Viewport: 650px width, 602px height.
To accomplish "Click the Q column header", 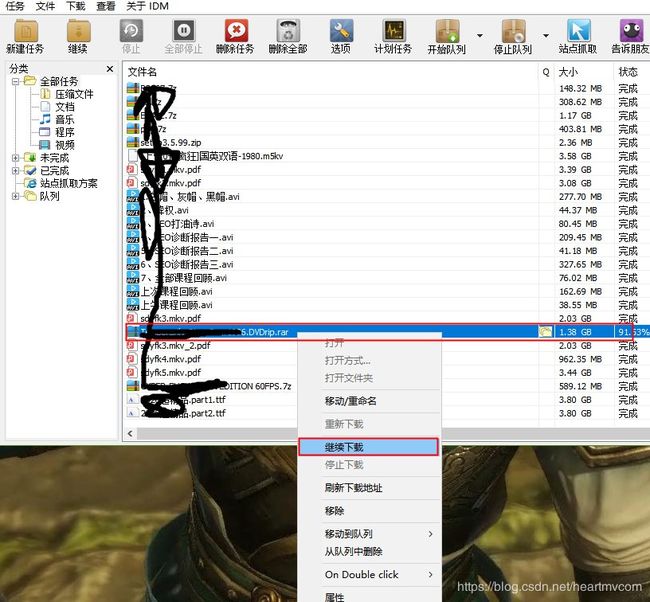I will click(x=546, y=72).
